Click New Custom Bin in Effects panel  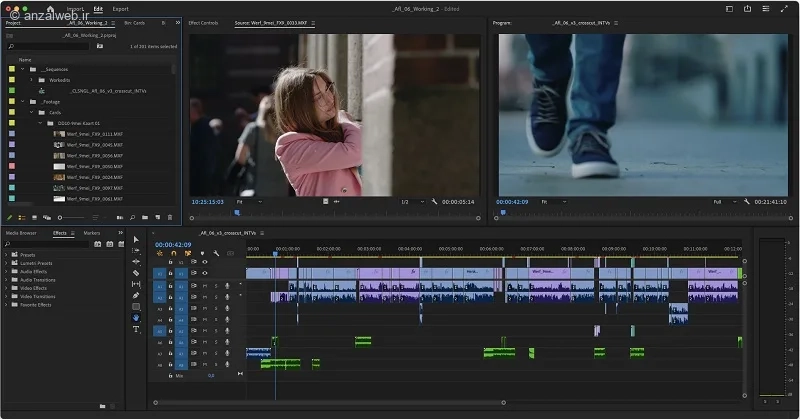103,406
